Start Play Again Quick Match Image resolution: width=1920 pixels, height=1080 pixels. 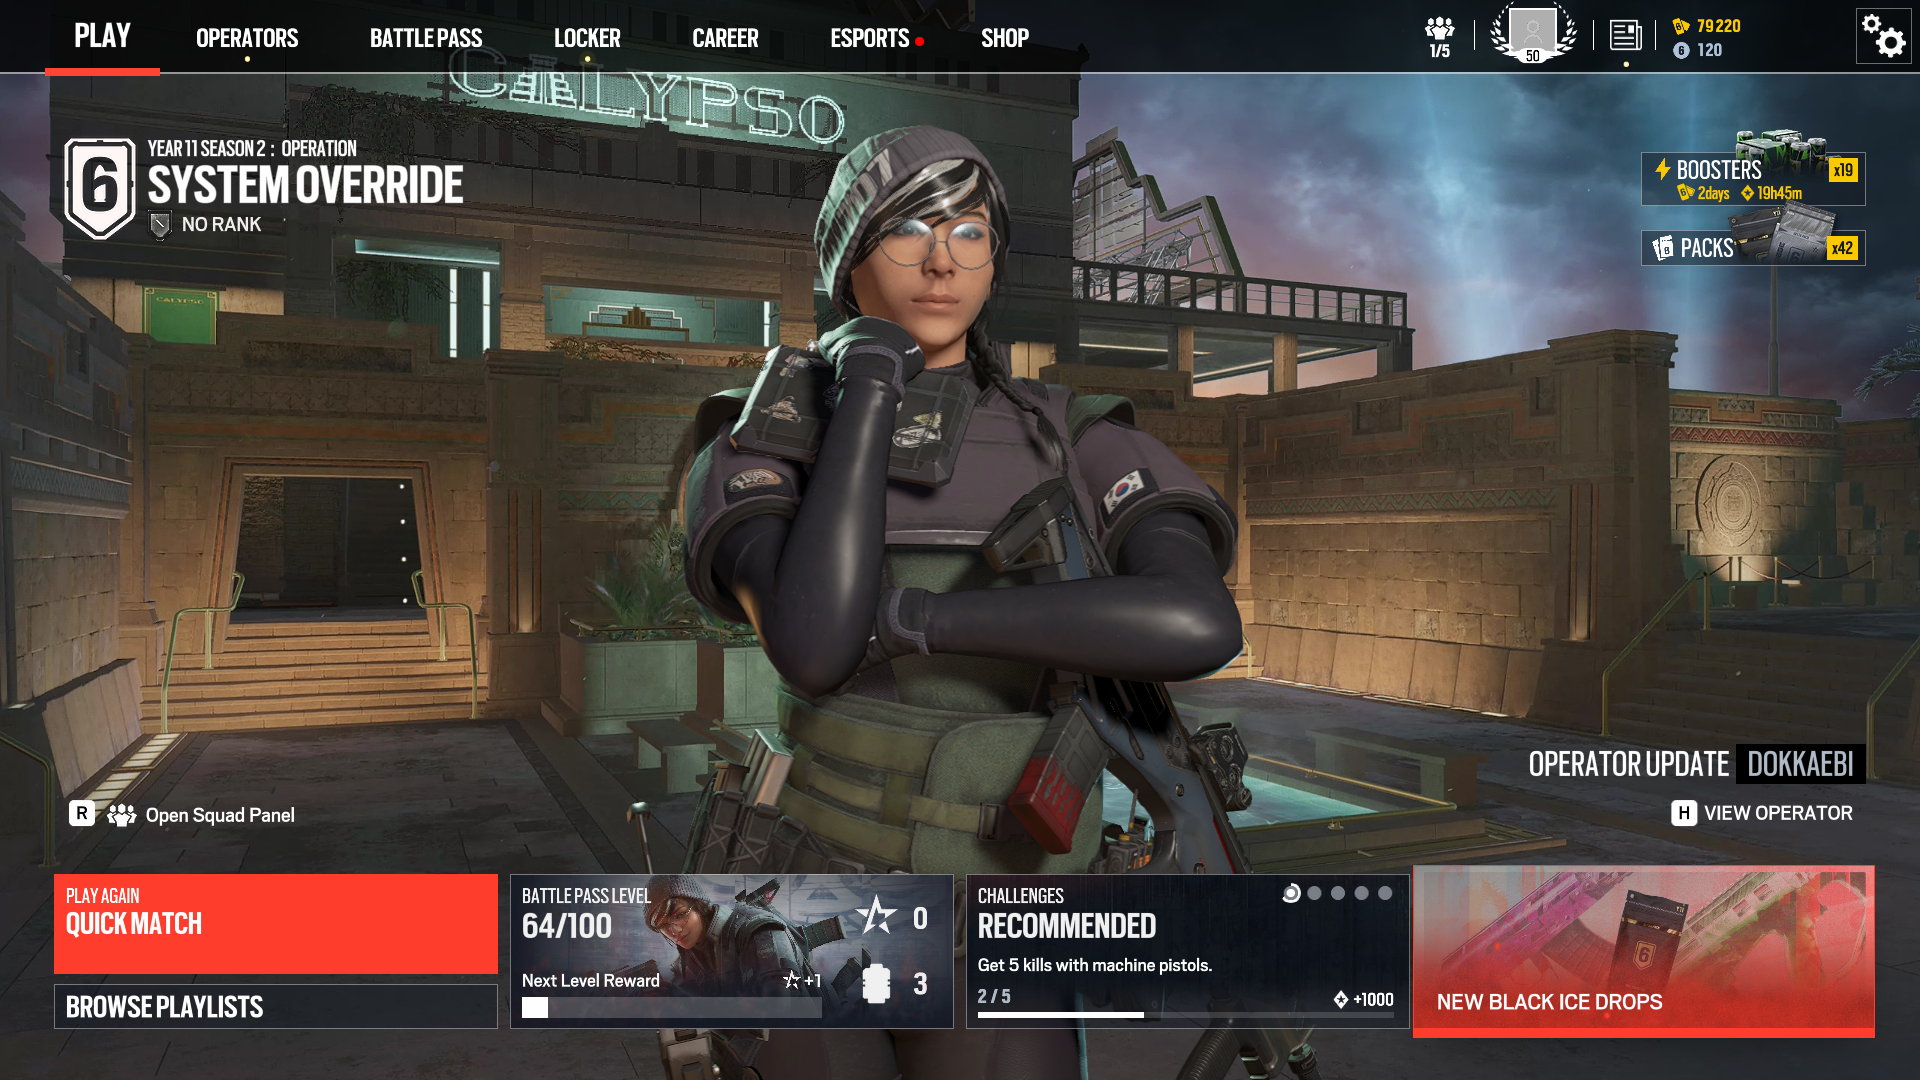[276, 924]
